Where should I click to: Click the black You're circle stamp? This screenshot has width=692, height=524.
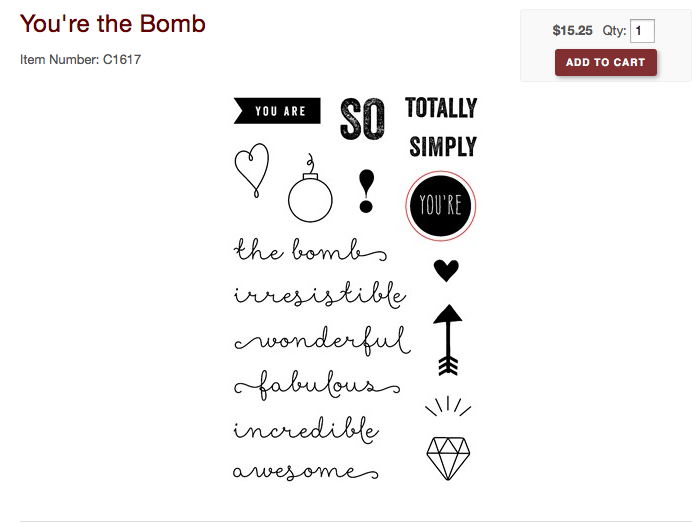point(440,206)
